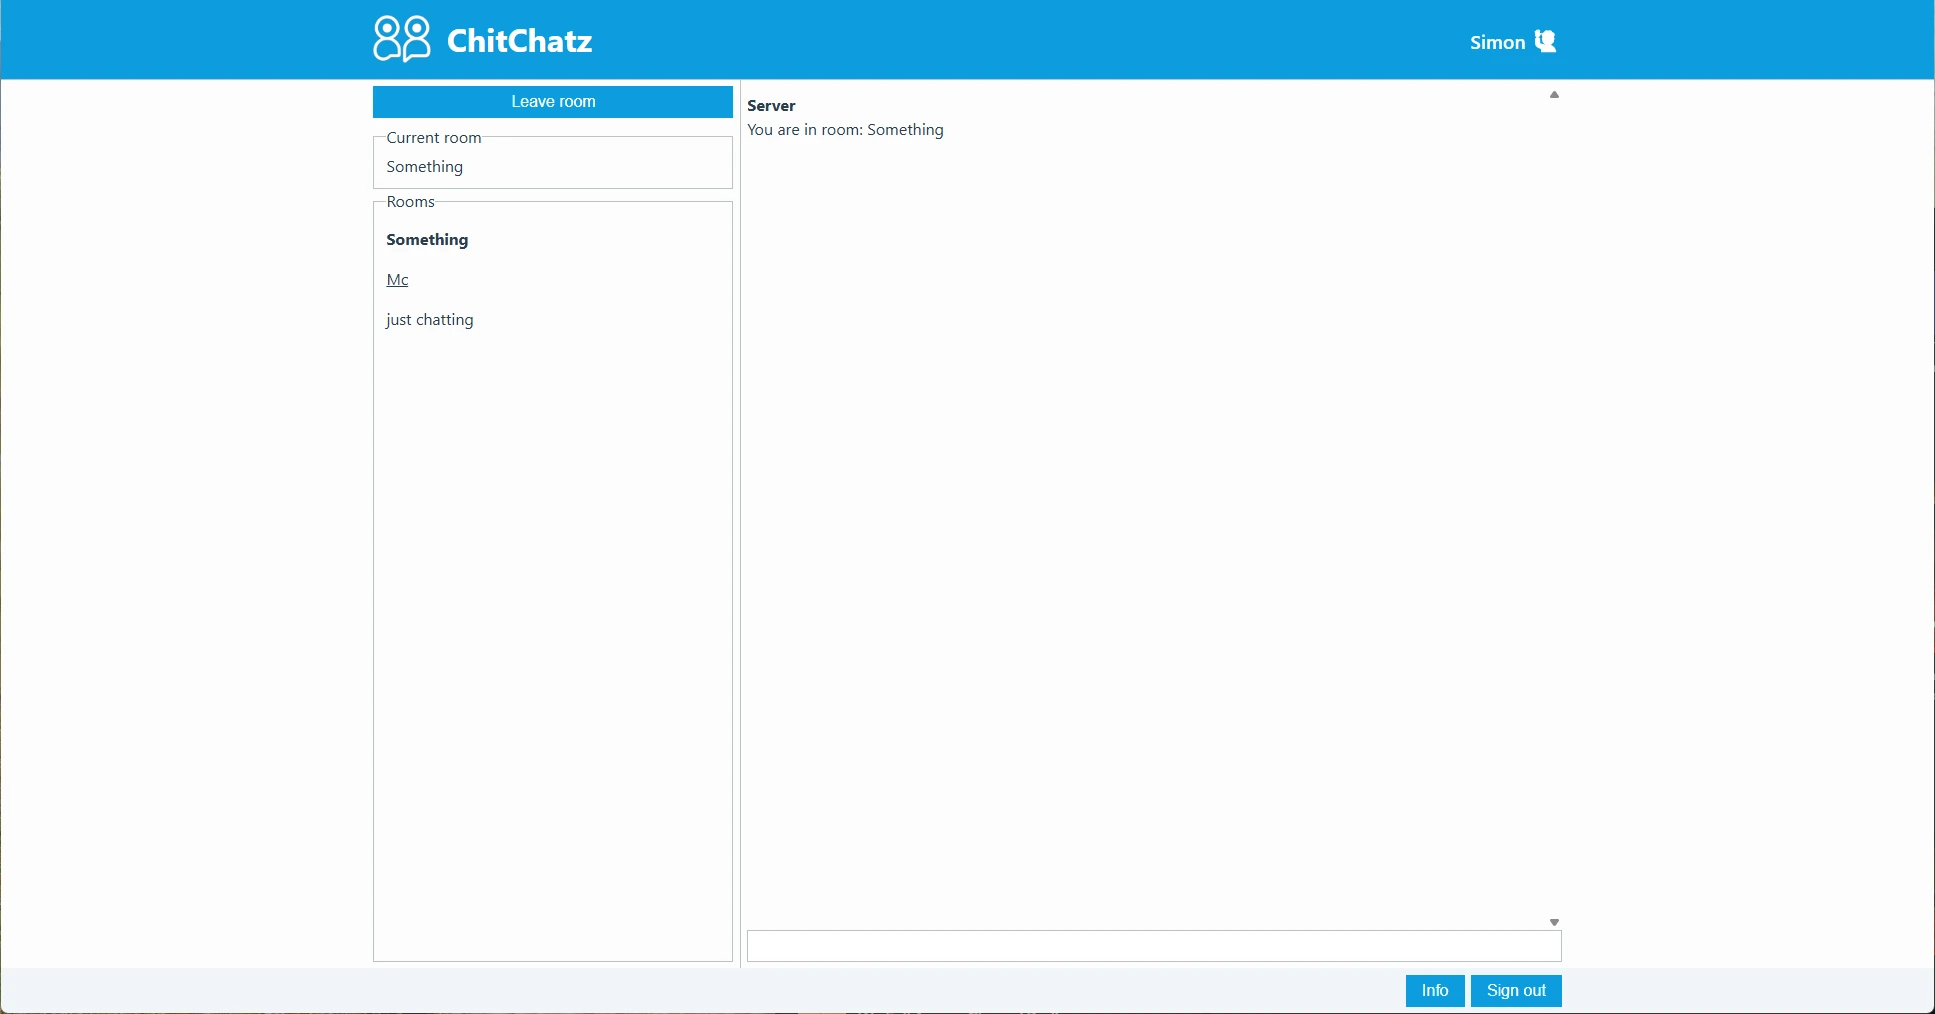Screen dimensions: 1935x1014
Task: Click the chat scrollbar down arrow
Action: click(1554, 922)
